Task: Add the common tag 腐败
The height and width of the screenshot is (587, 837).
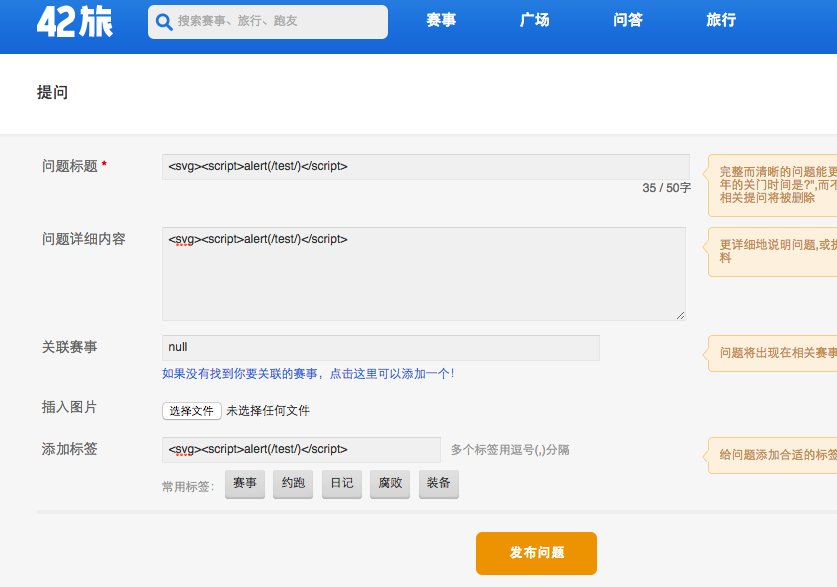Action: (390, 483)
